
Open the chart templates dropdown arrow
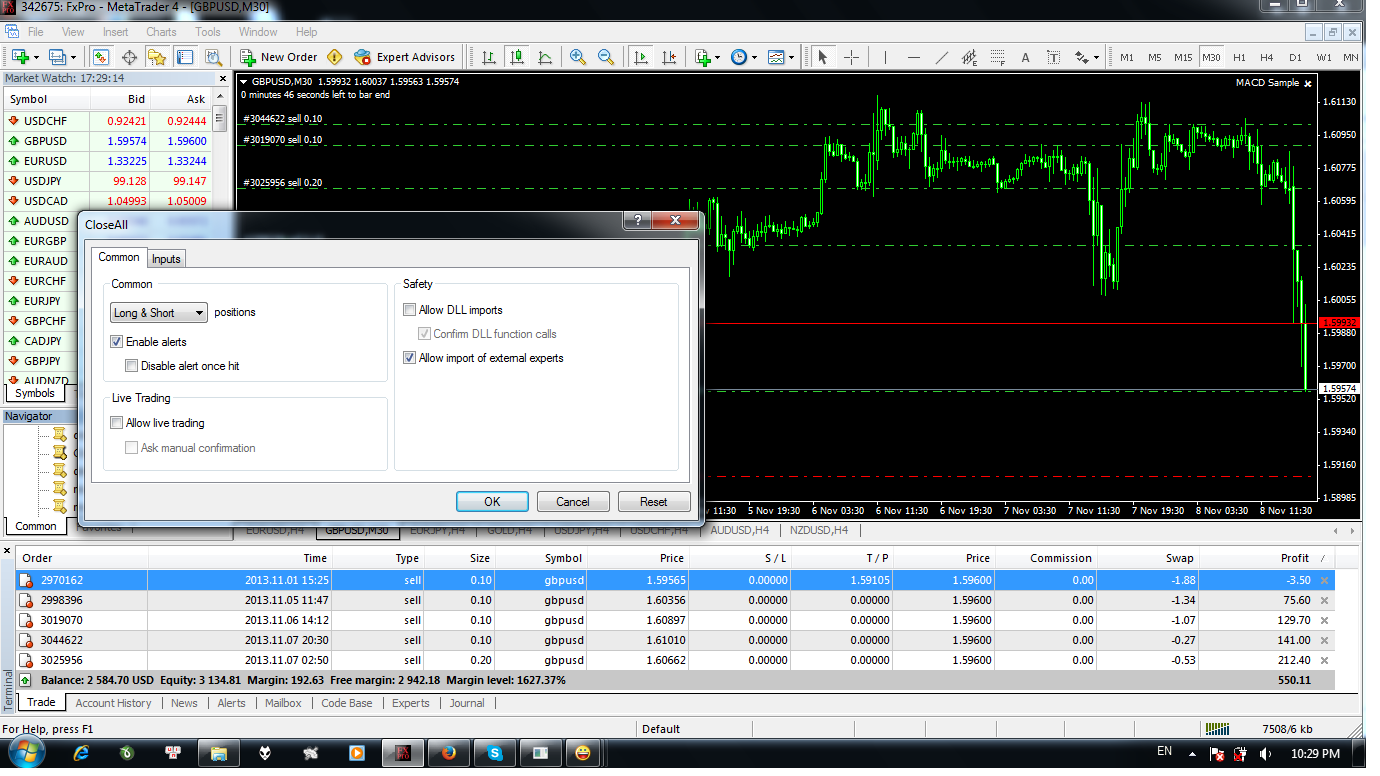(x=791, y=58)
